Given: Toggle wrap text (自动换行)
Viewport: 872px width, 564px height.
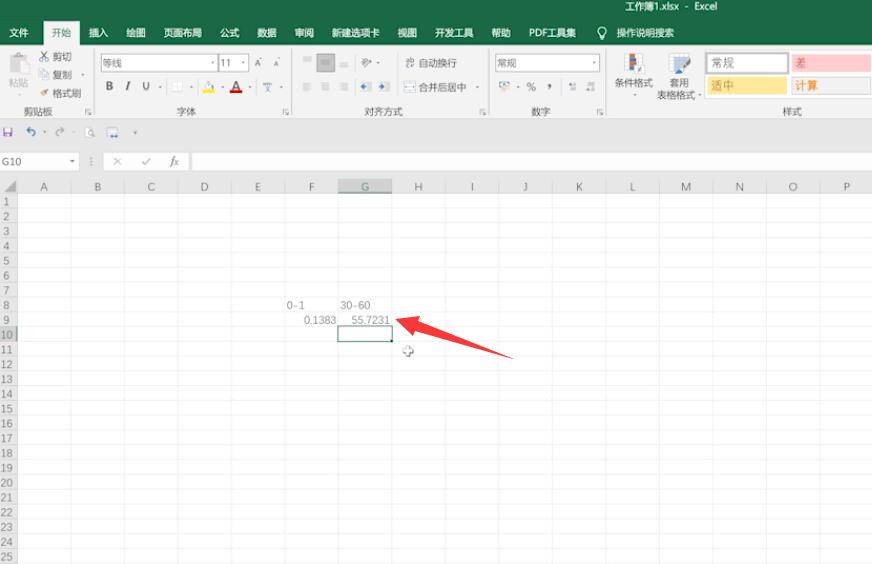Looking at the screenshot, I should [x=430, y=63].
